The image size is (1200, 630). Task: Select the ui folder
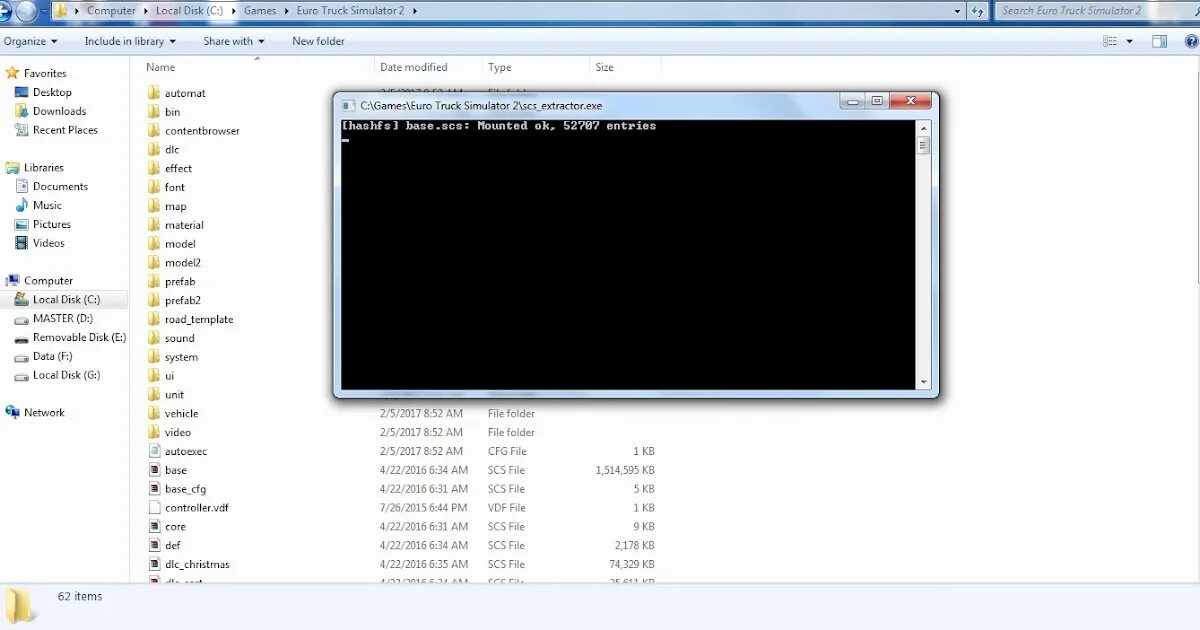click(161, 376)
